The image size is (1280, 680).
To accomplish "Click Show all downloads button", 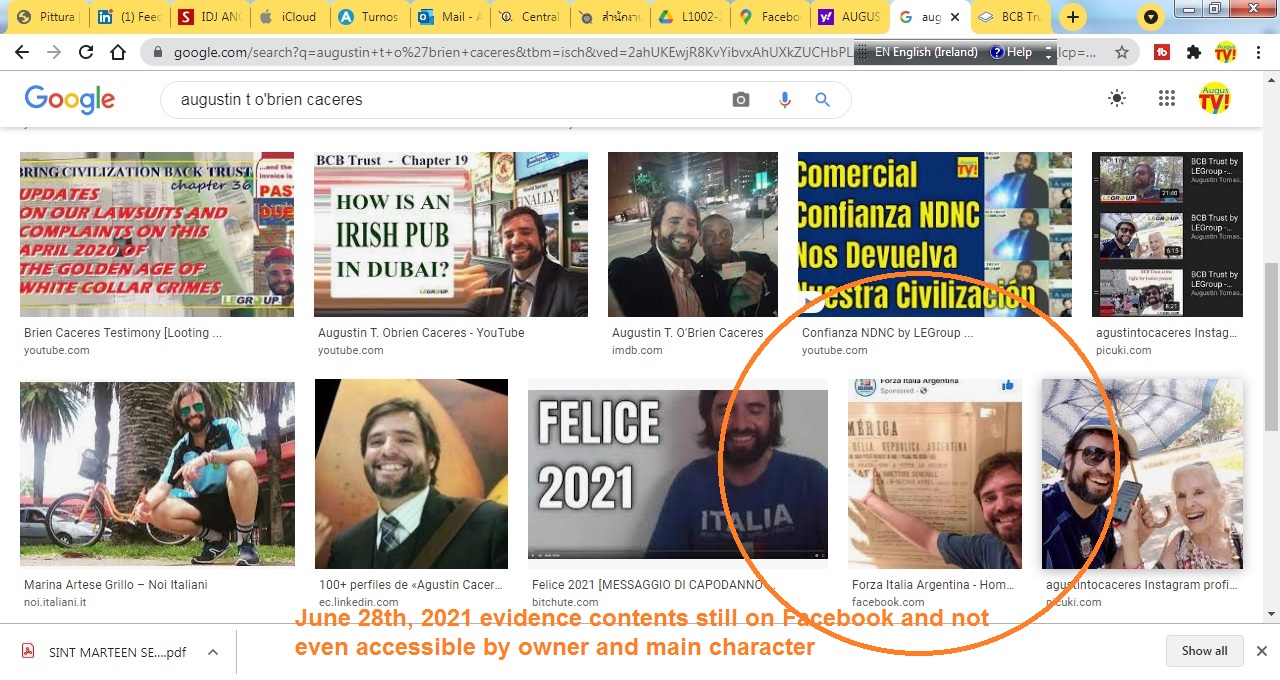I will point(1204,651).
